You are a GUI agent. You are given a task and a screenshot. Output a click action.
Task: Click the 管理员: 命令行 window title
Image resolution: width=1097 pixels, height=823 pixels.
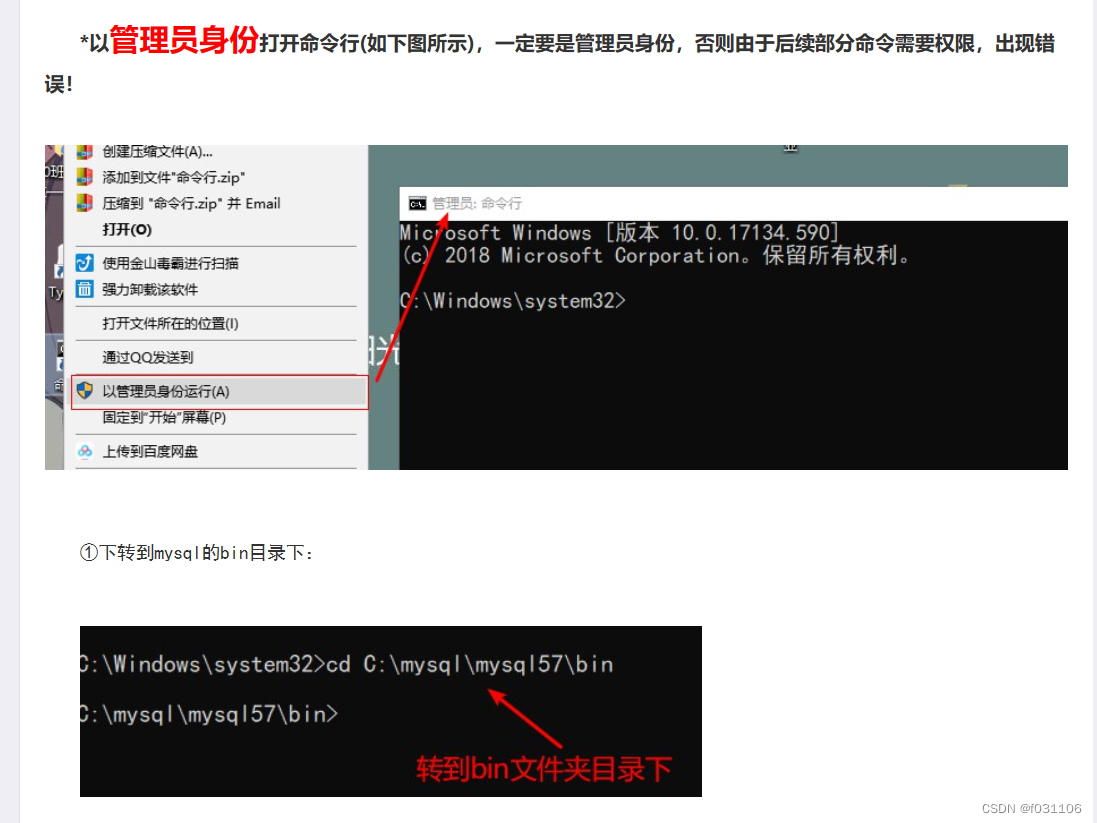point(476,204)
